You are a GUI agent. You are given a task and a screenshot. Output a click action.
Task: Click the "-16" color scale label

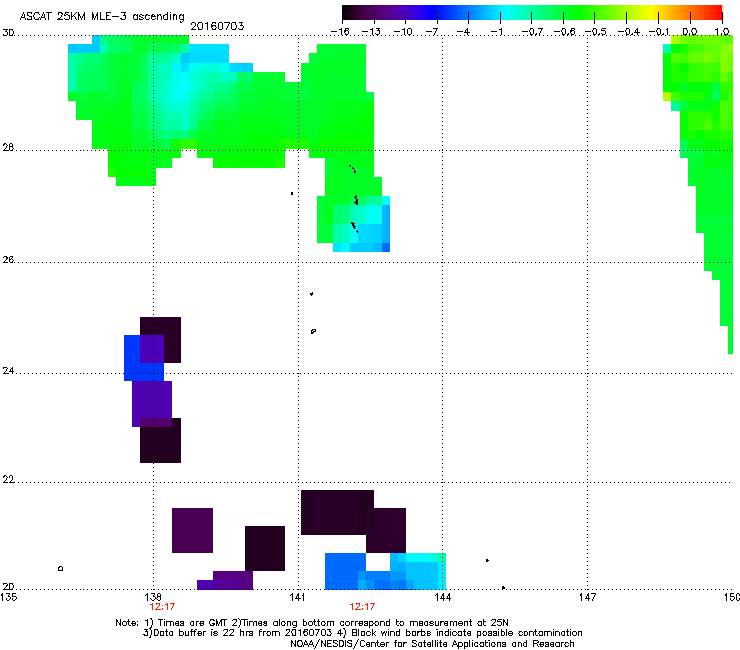(340, 32)
